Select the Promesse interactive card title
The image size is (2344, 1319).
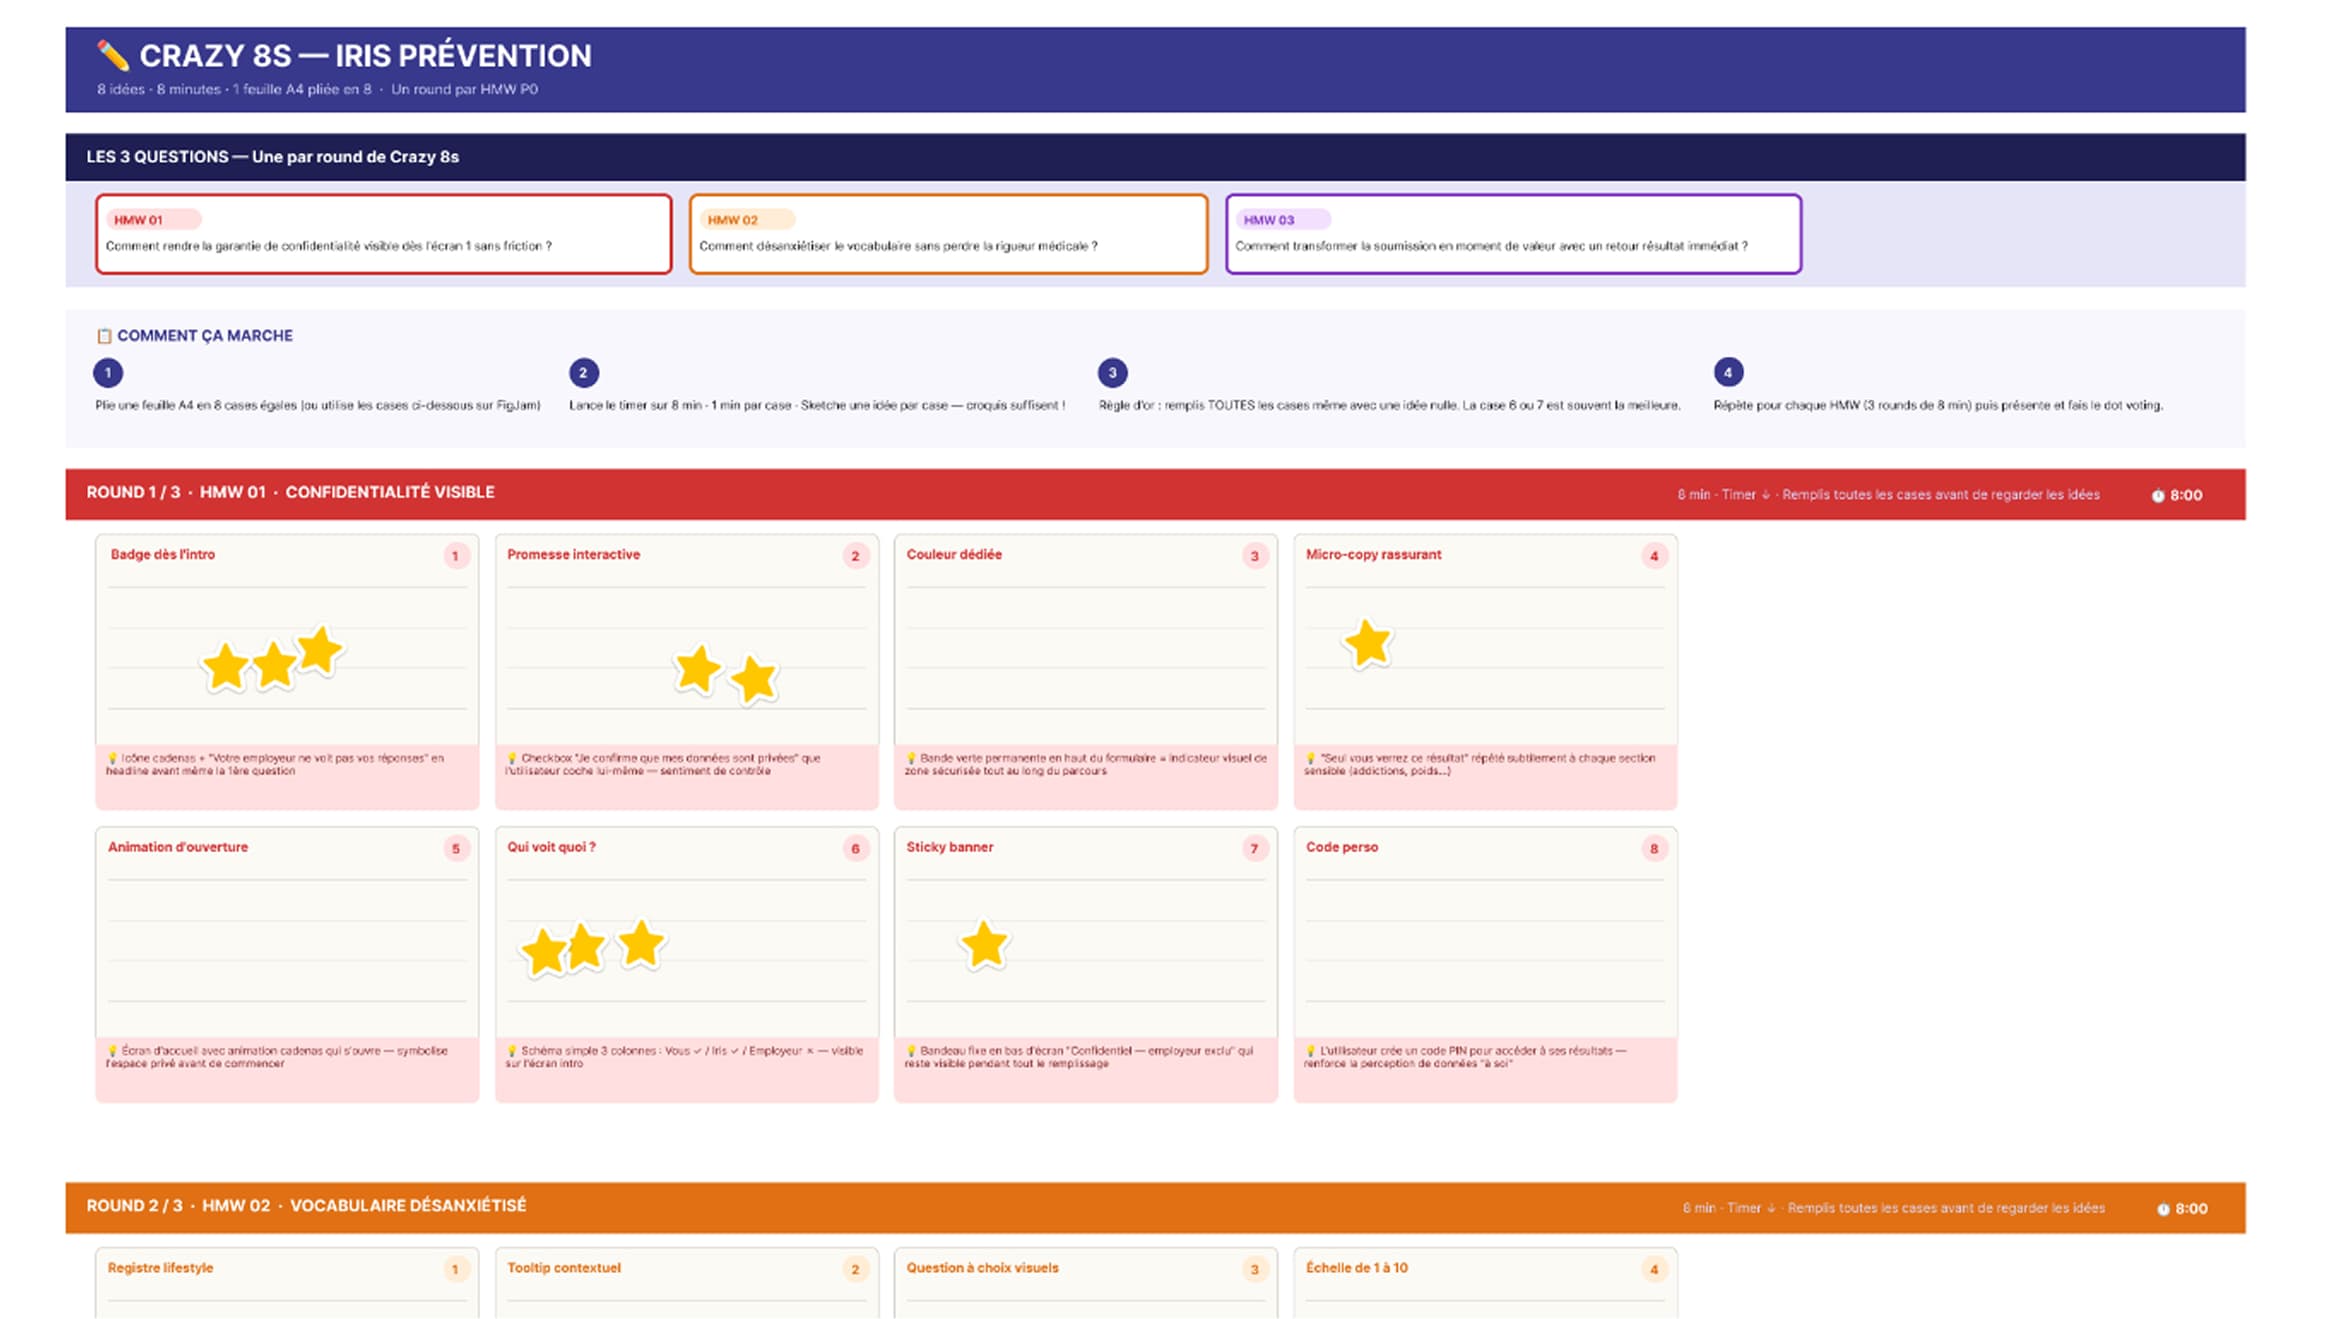(573, 554)
